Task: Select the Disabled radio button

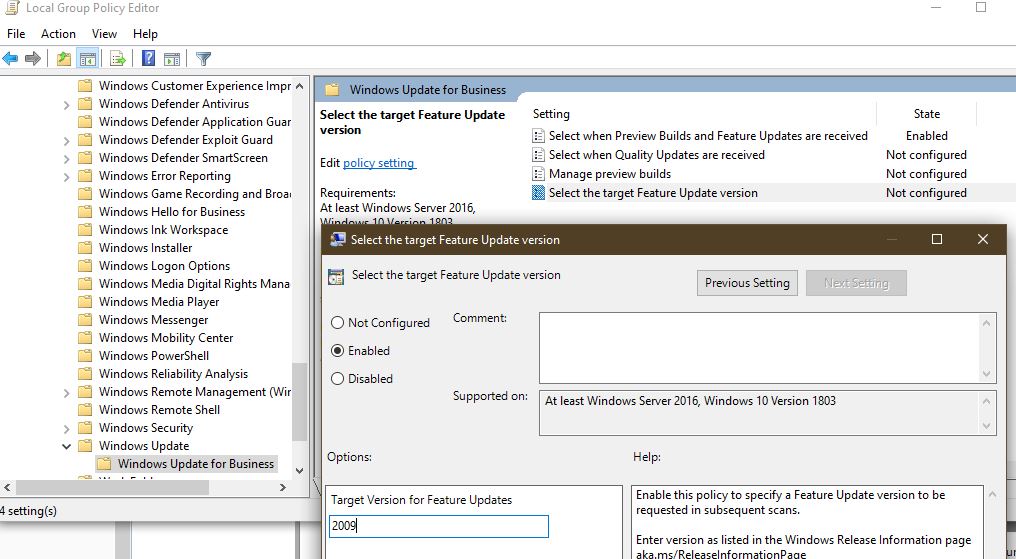Action: 337,379
